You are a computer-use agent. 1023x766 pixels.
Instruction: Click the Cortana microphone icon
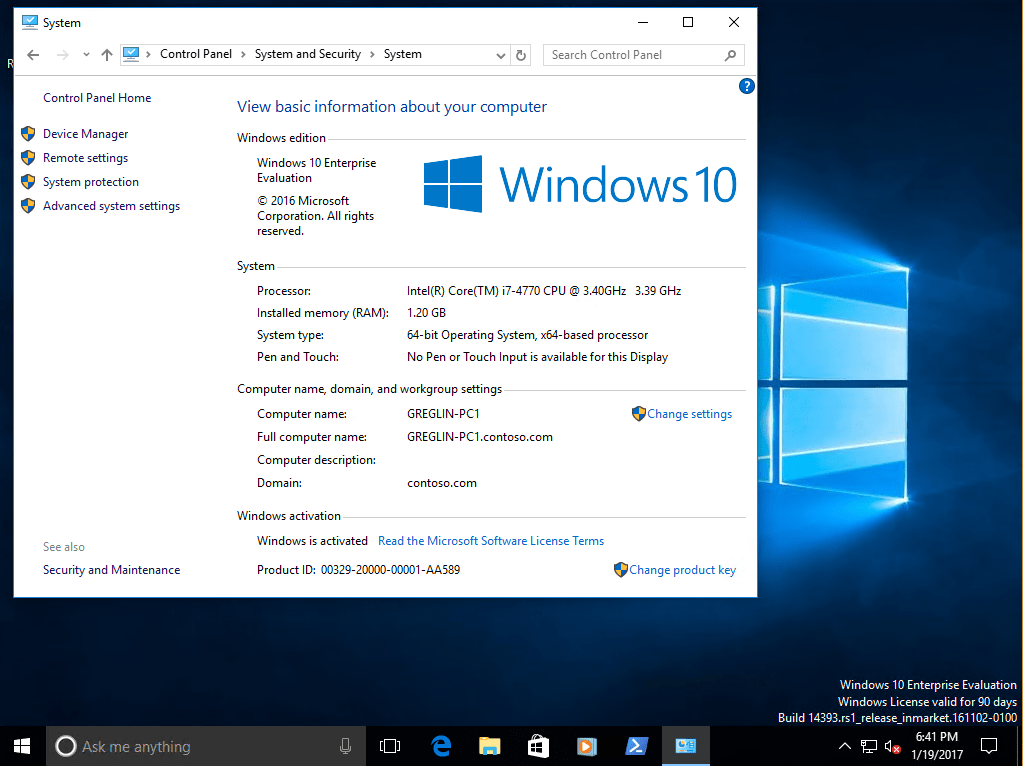(345, 745)
